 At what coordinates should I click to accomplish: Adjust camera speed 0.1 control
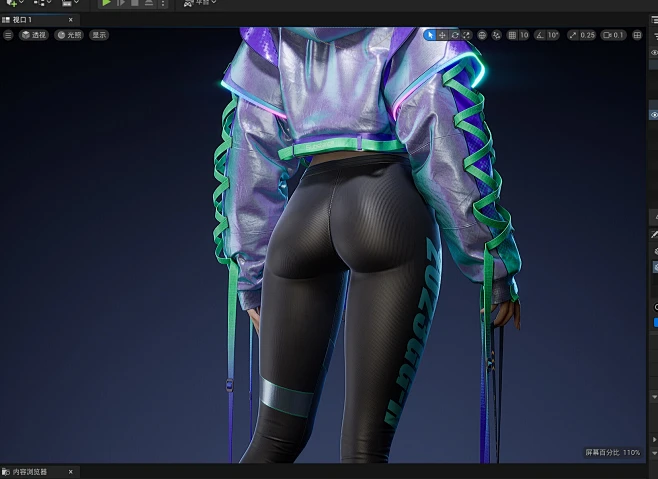(613, 35)
